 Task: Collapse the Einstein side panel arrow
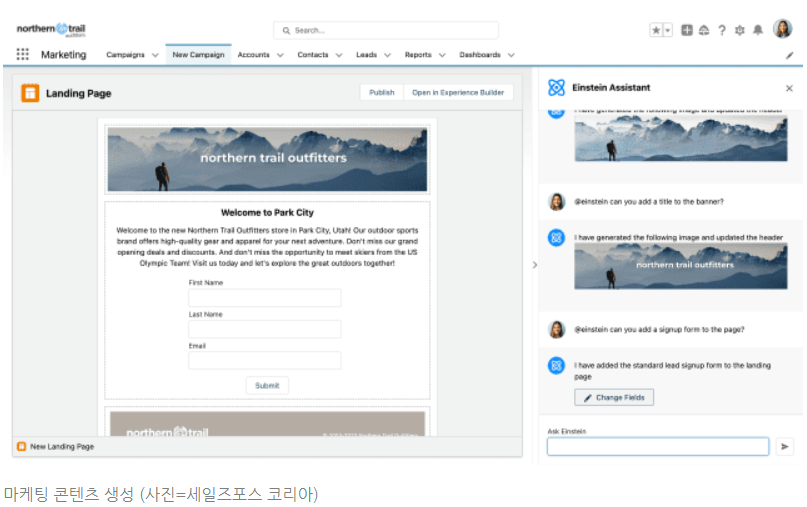click(535, 265)
